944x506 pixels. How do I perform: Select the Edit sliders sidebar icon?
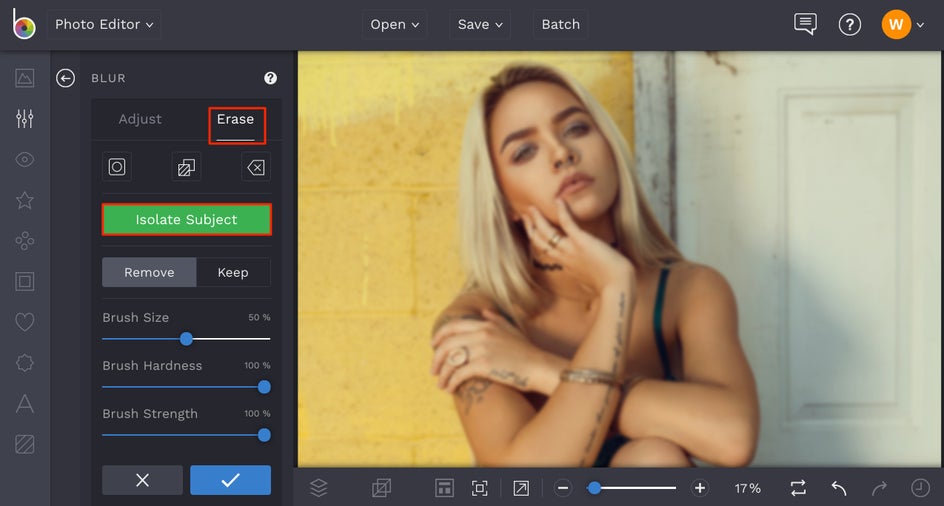25,119
